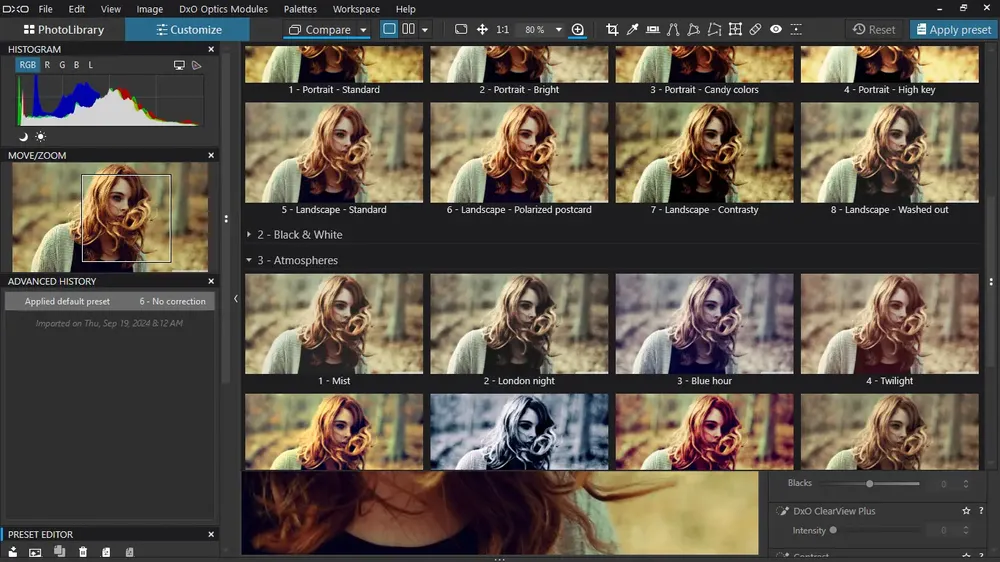Delete preset with the trash icon

point(83,552)
